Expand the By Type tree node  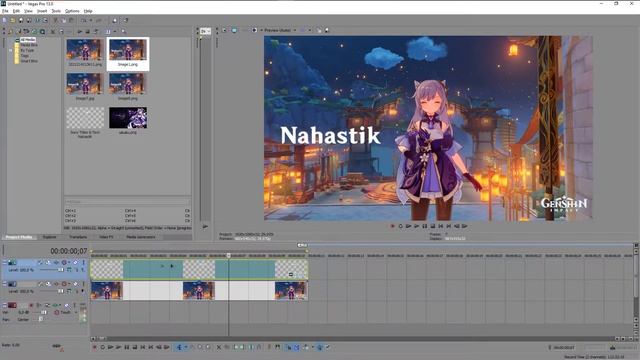11,50
